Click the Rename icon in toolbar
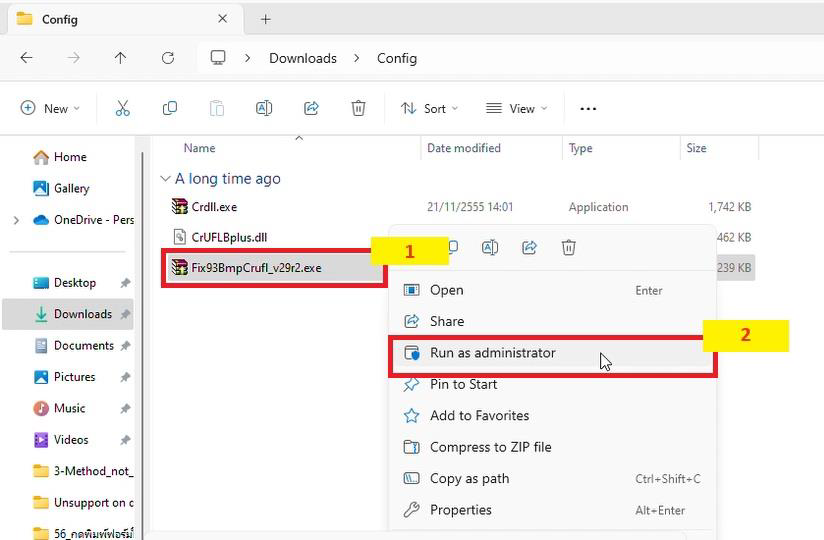This screenshot has height=540, width=824. pos(264,108)
